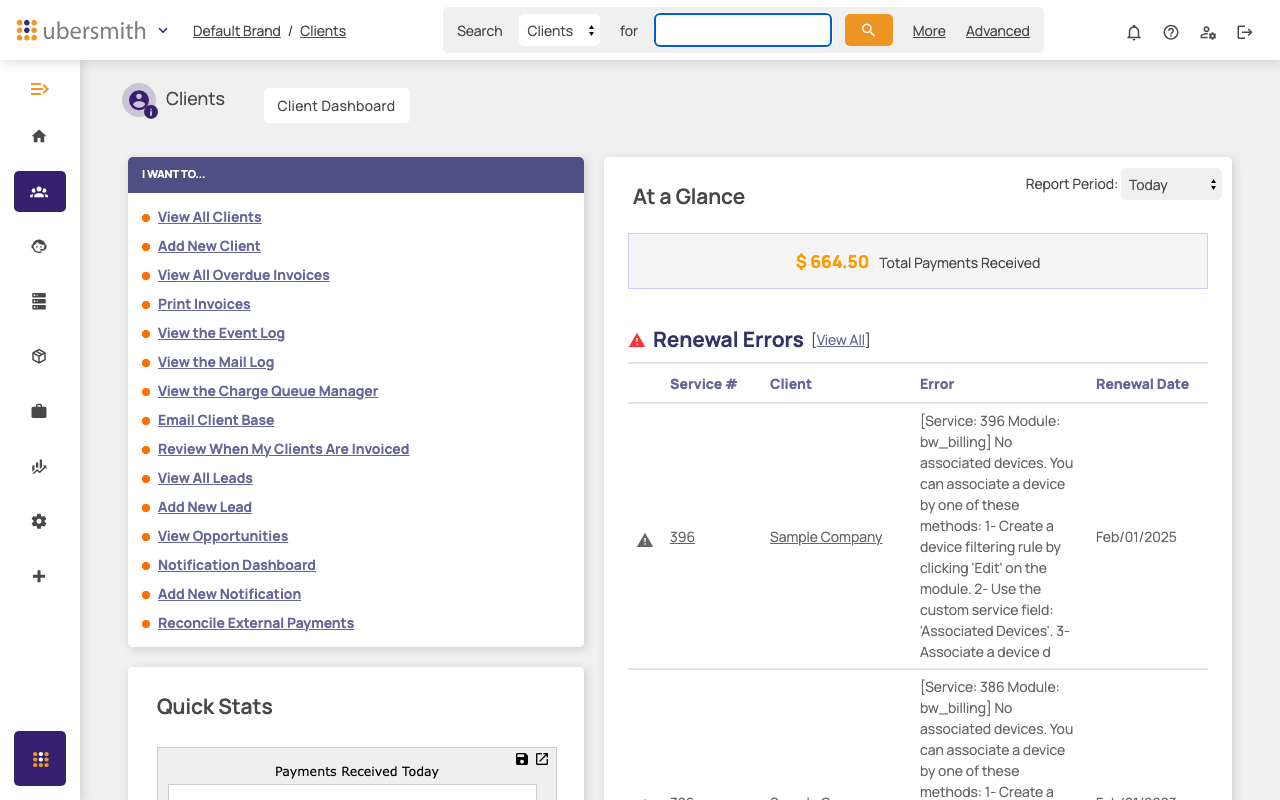Click the Client column header

[x=791, y=384]
